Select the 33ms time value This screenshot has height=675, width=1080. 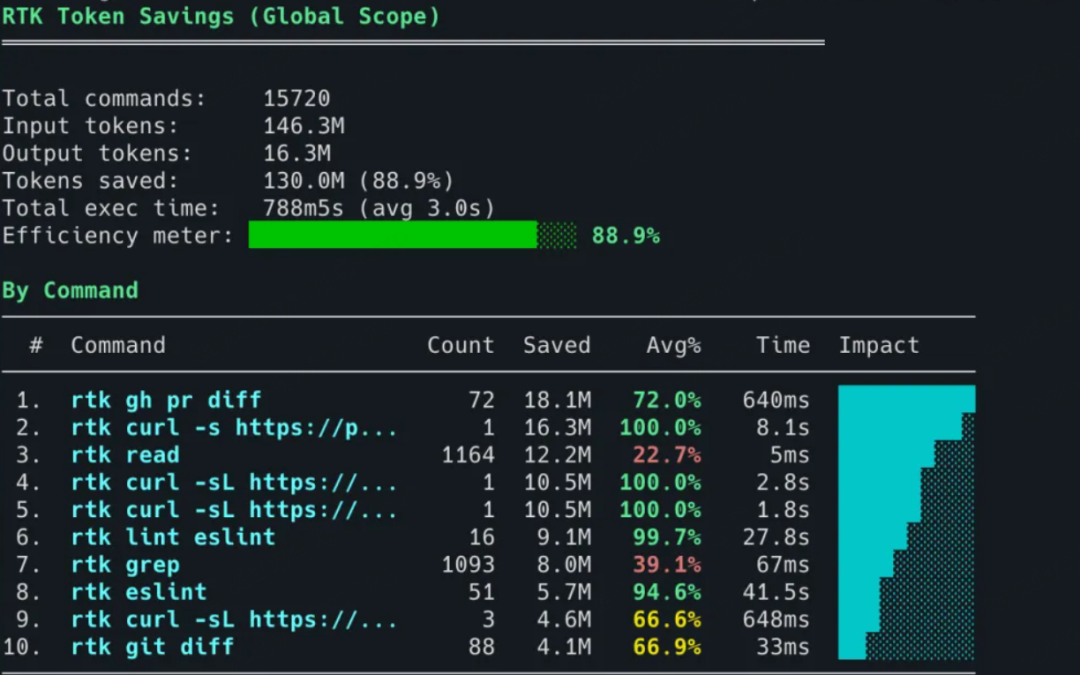point(783,647)
